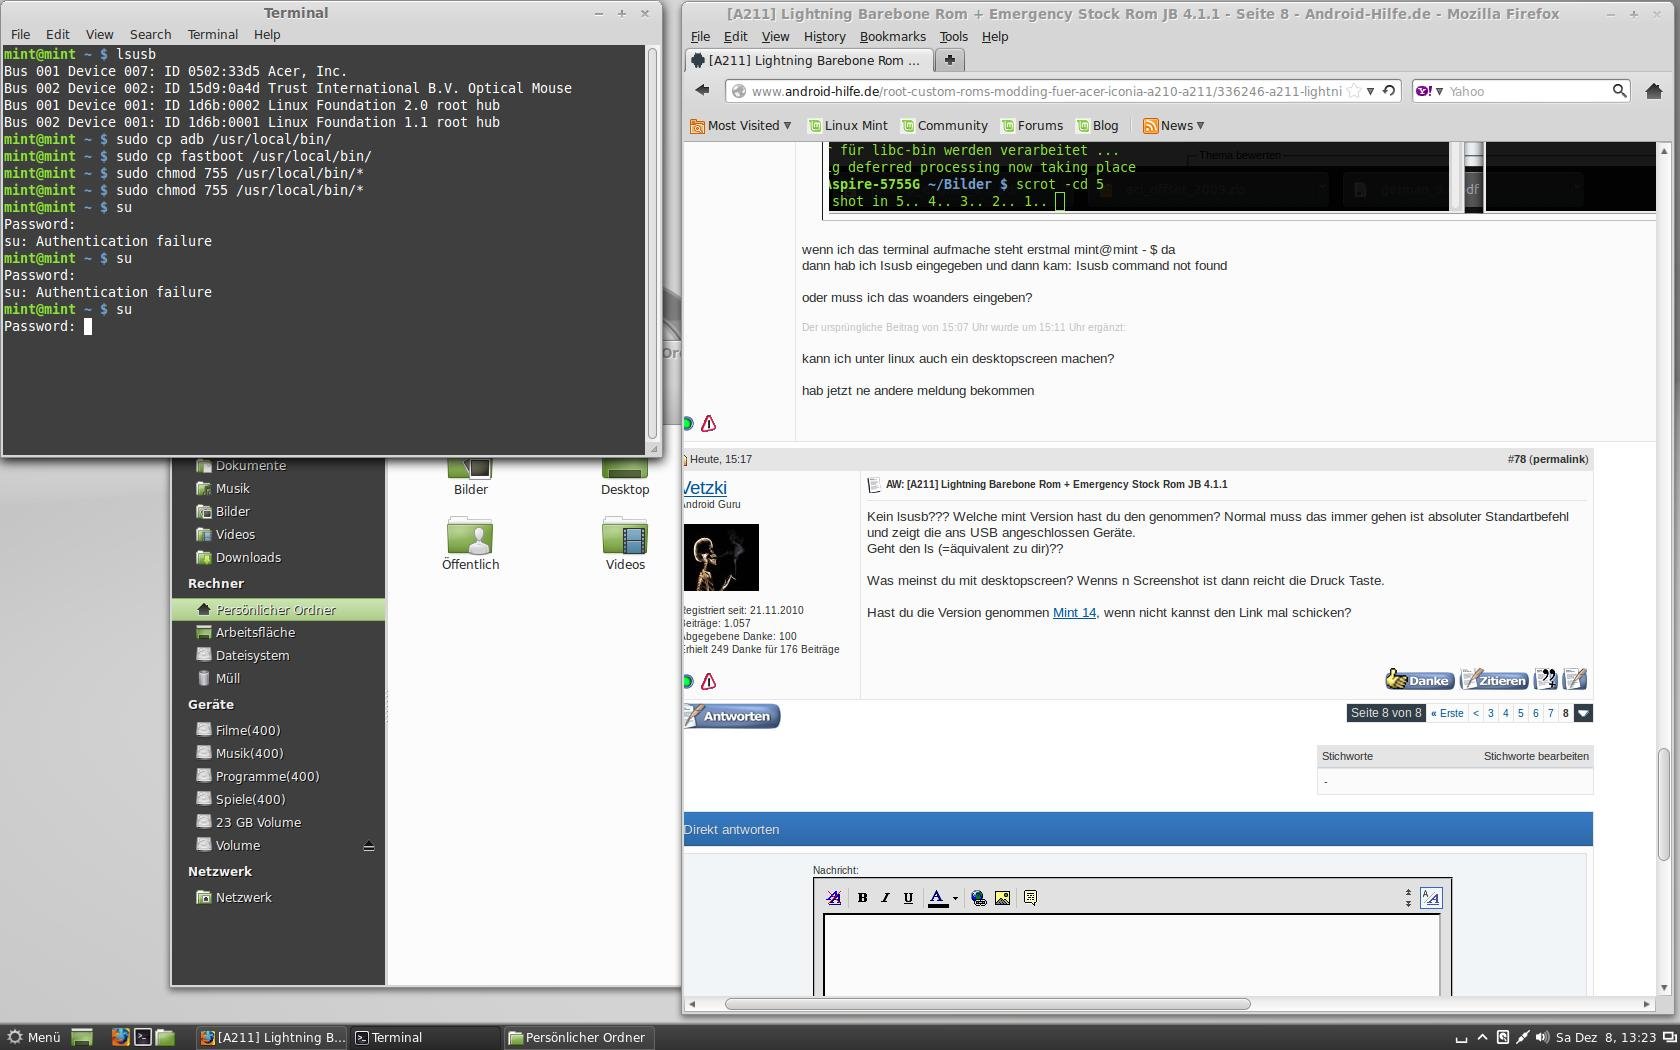Open Terminal's Edit menu
Screen dimensions: 1680x1050
point(57,34)
